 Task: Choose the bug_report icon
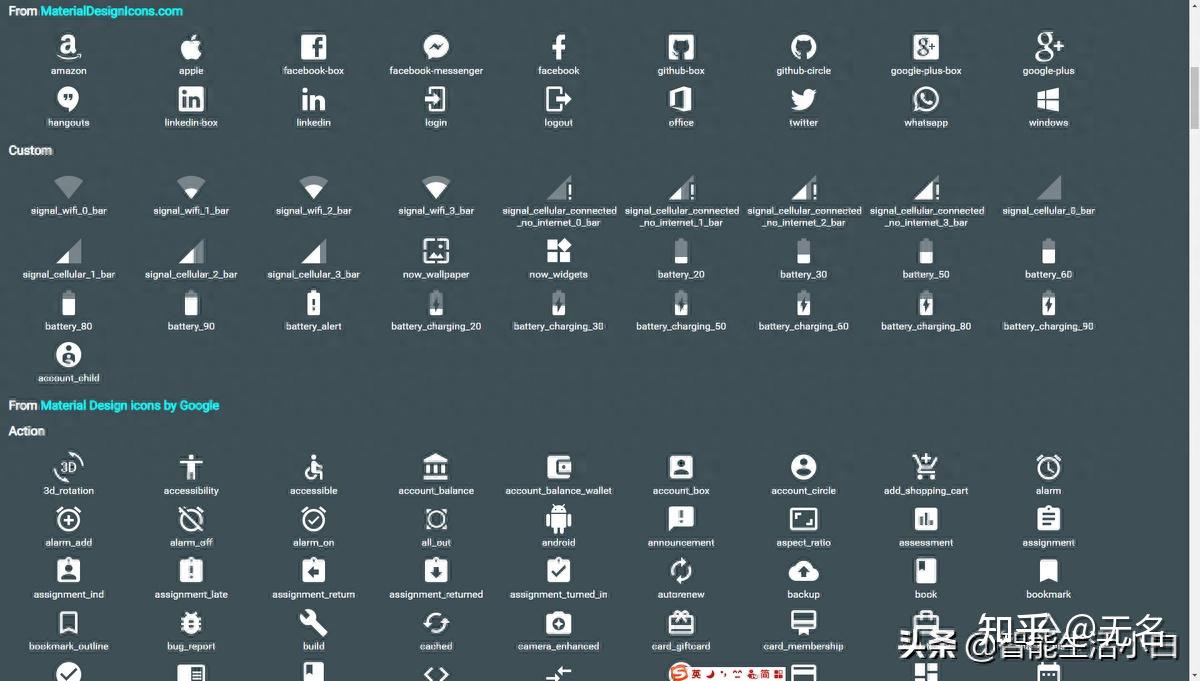click(x=191, y=623)
